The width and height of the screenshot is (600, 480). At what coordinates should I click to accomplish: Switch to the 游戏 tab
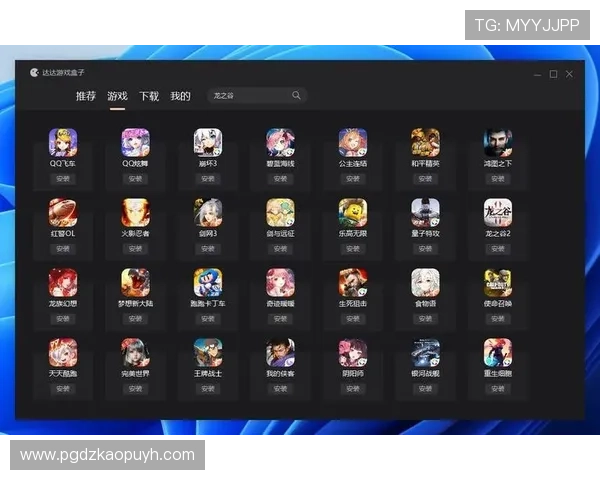click(x=117, y=96)
